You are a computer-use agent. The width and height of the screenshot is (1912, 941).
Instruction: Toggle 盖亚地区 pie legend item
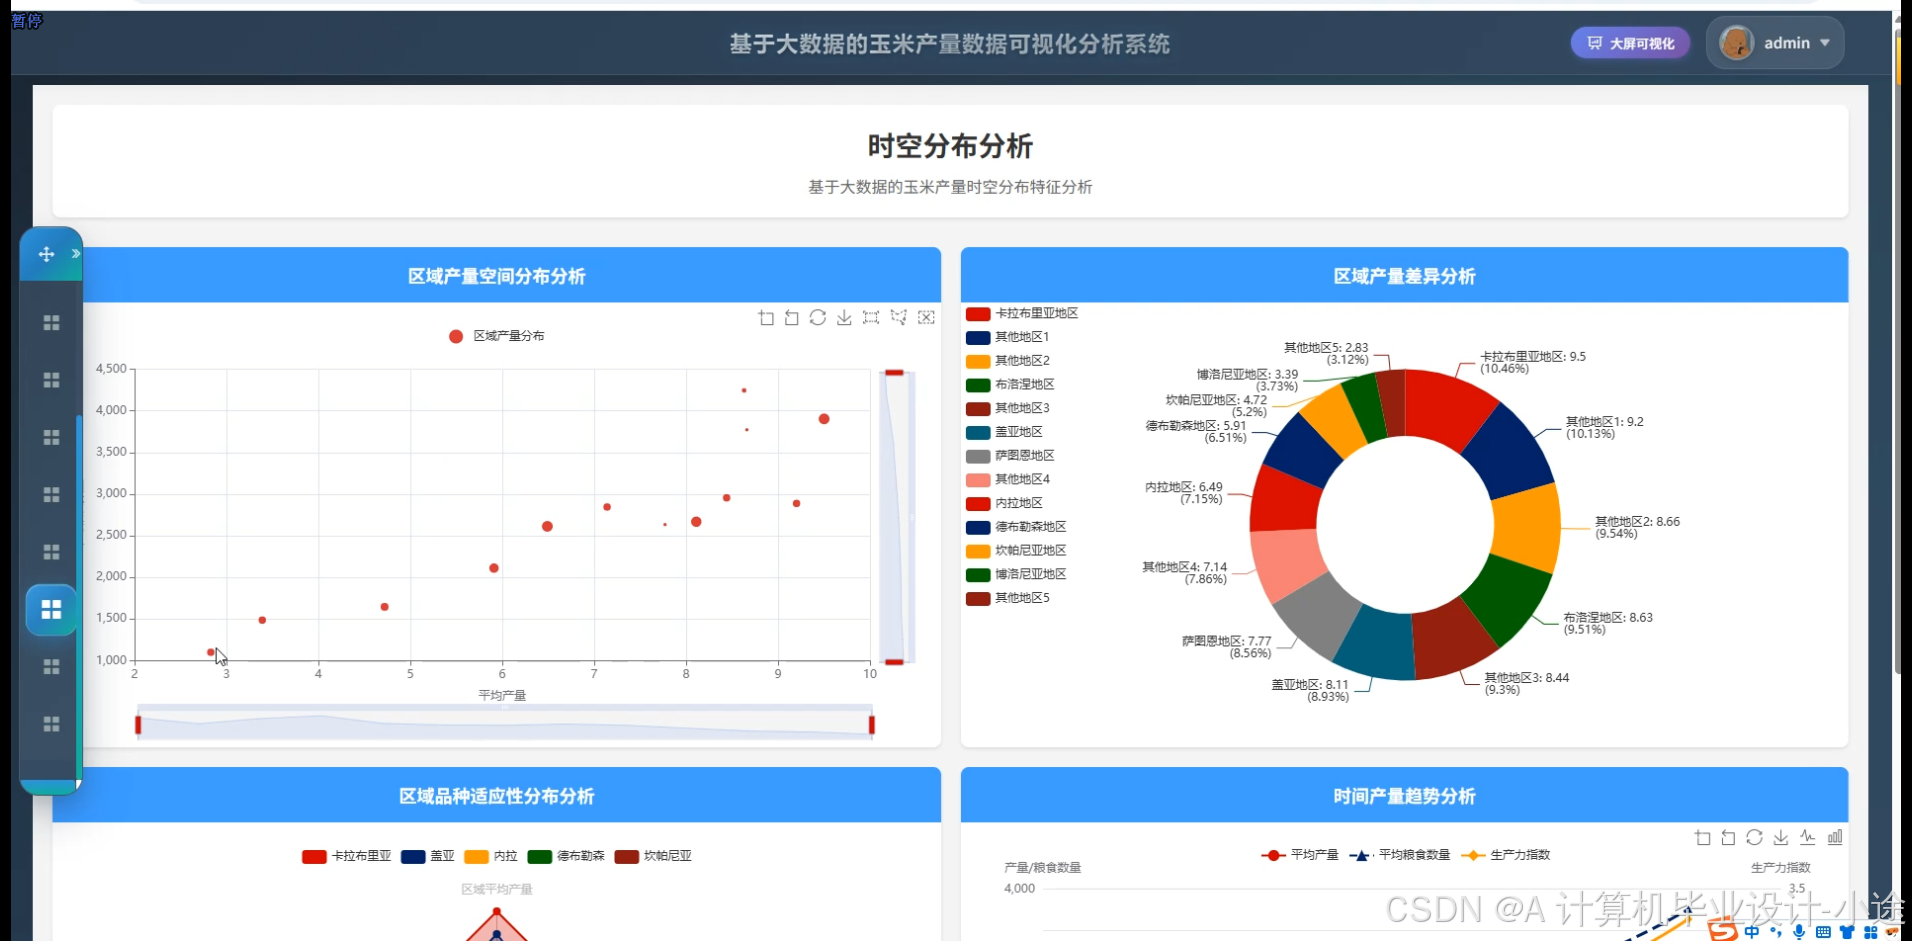(1004, 432)
